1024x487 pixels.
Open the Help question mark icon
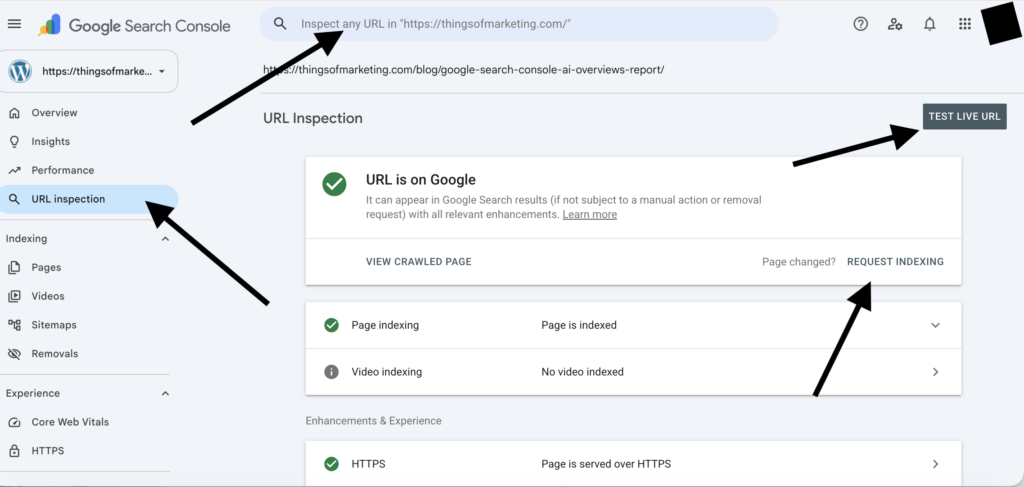coord(861,24)
